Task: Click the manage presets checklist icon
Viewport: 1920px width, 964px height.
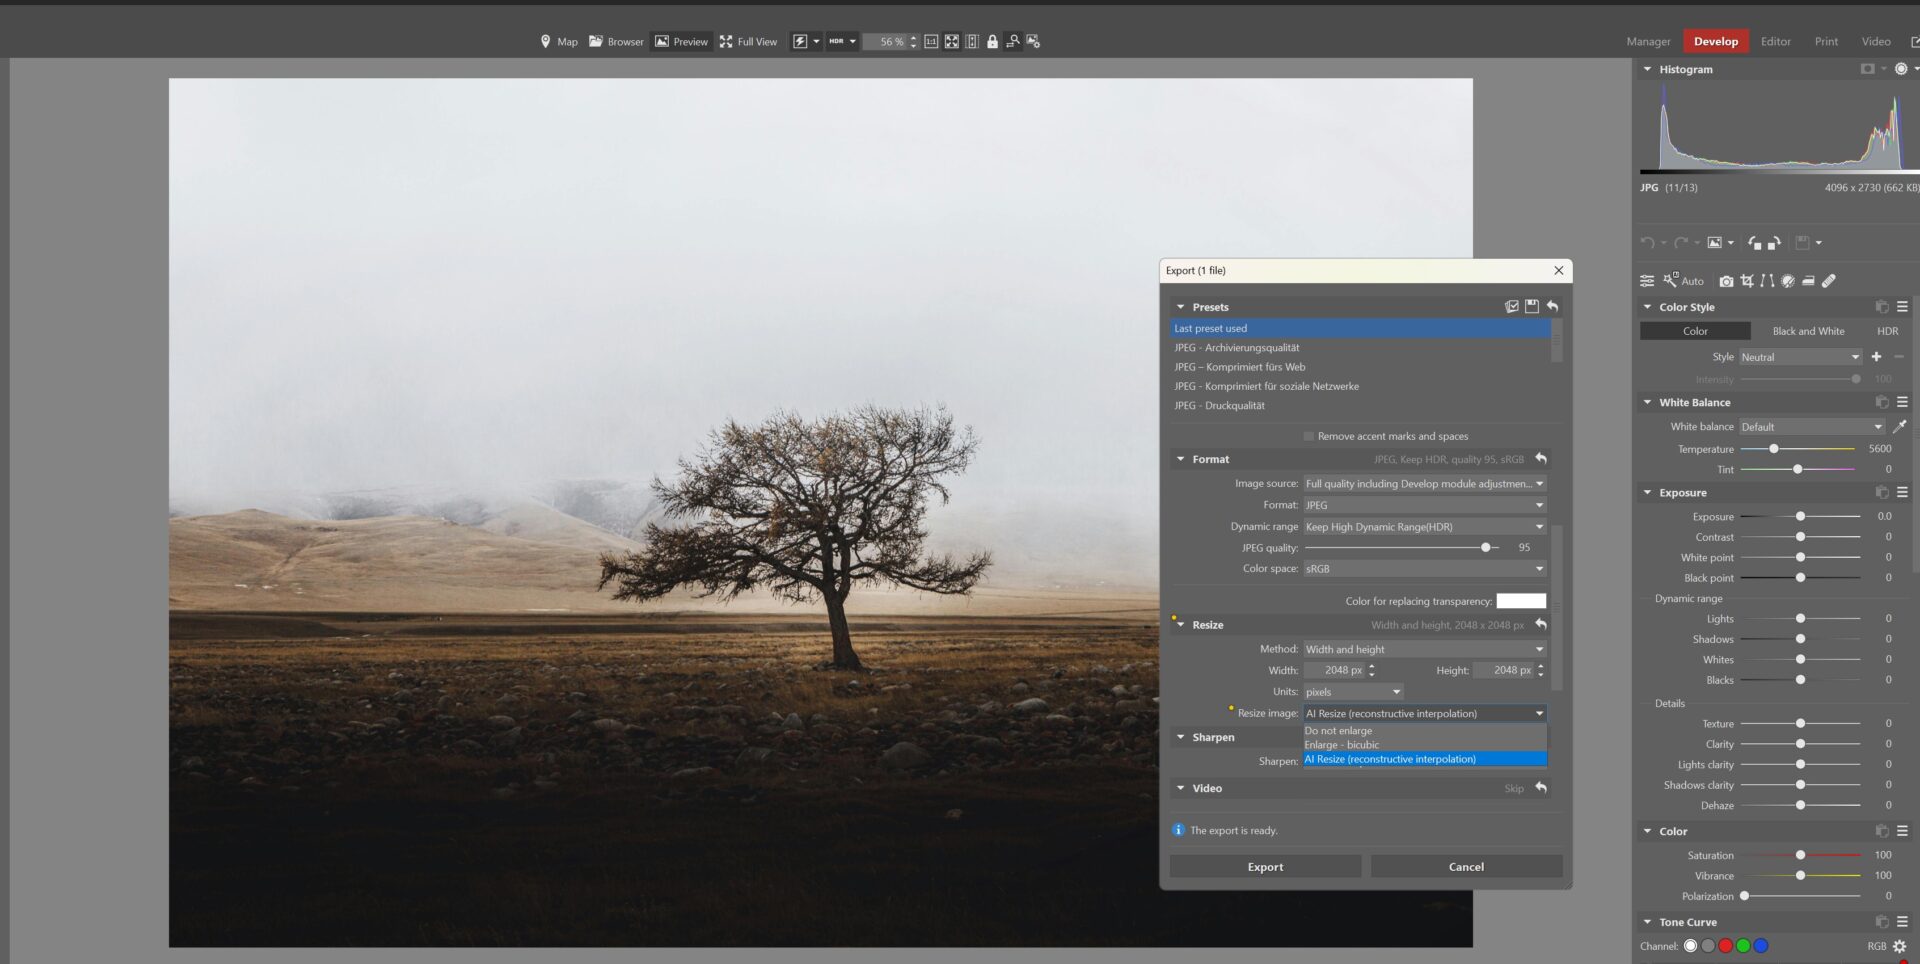Action: tap(1512, 306)
